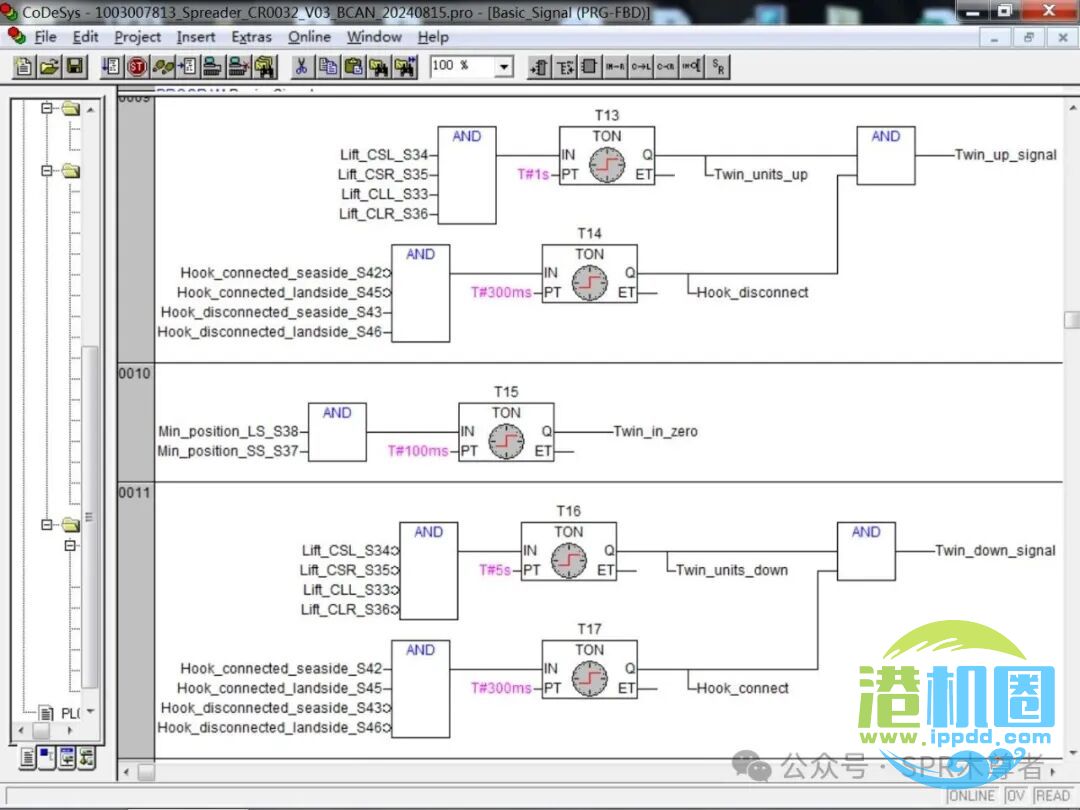Viewport: 1080px width, 810px height.
Task: Switch to the first tab under project tree
Action: coord(27,757)
